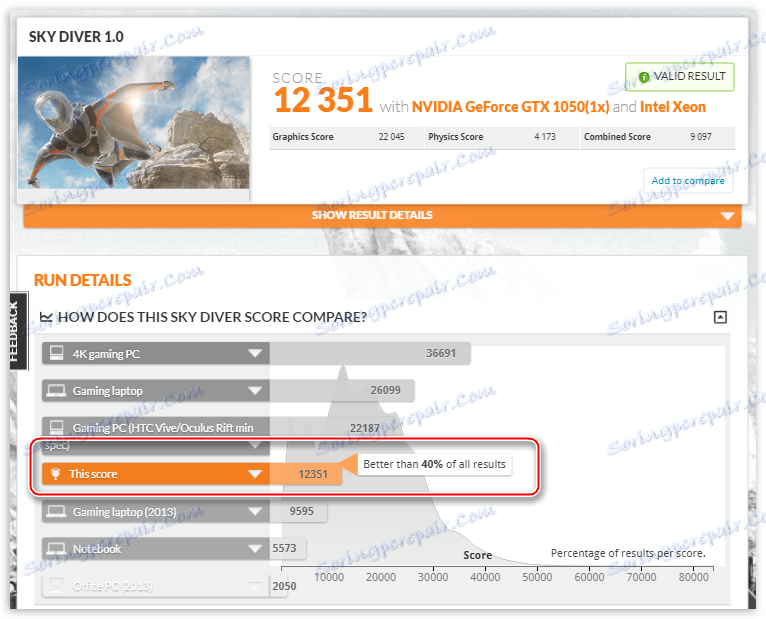The height and width of the screenshot is (619, 766).
Task: Click Show Result Details bar
Action: click(x=383, y=215)
